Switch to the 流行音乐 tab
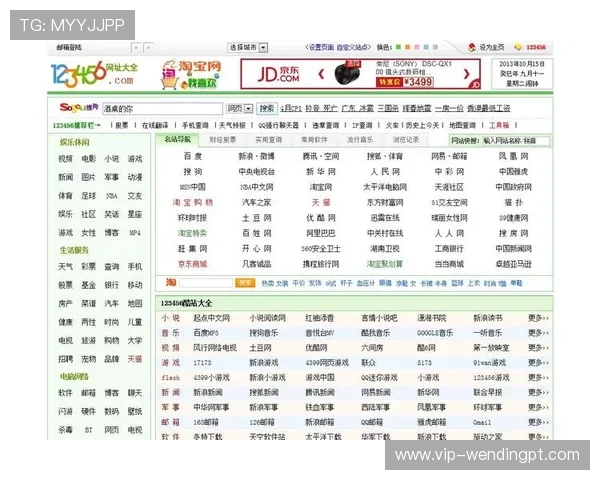The image size is (600, 480). pos(360,140)
